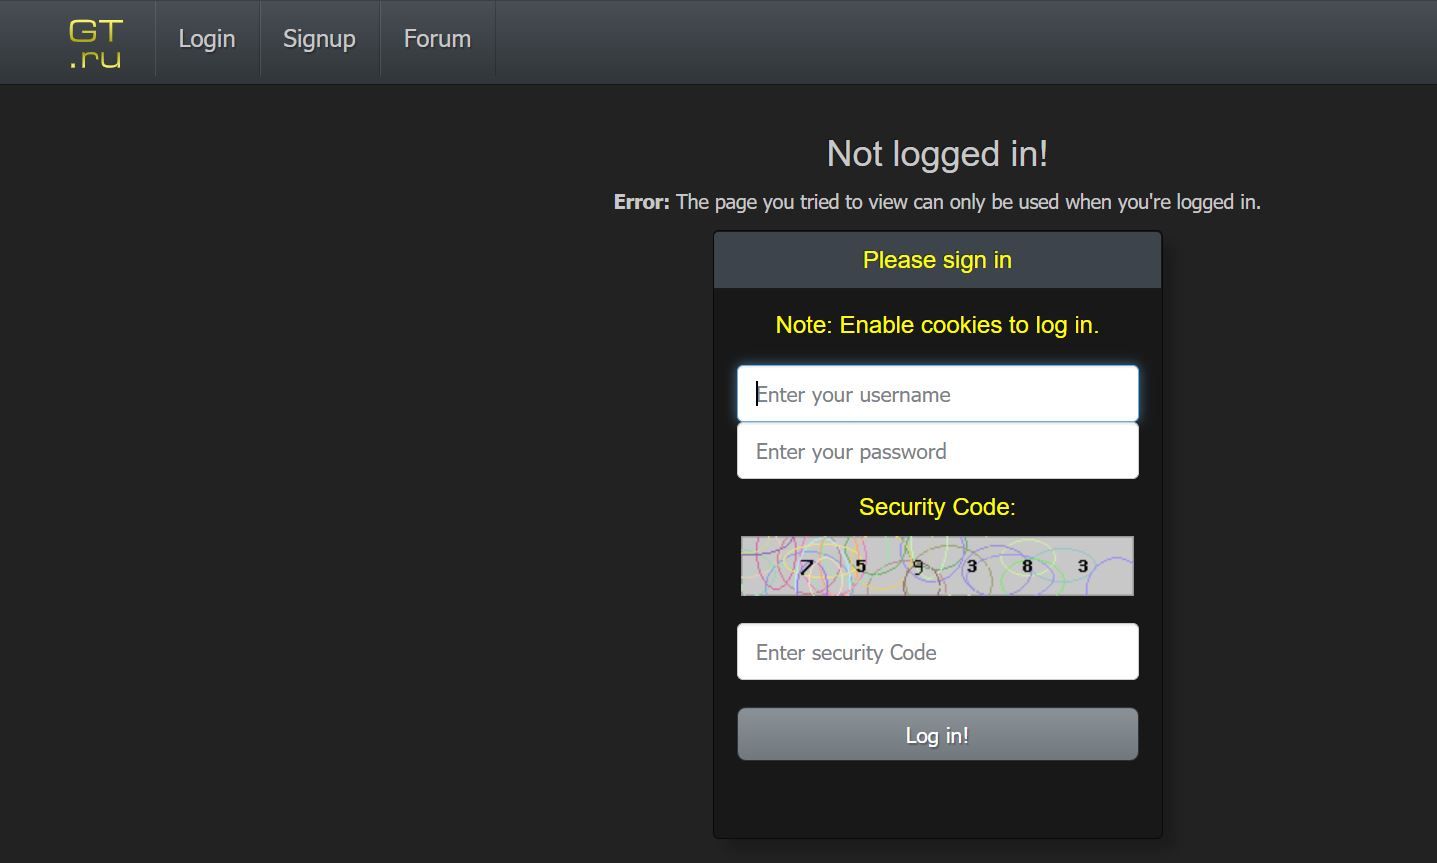Submit credentials with the Log in! button

coord(936,733)
